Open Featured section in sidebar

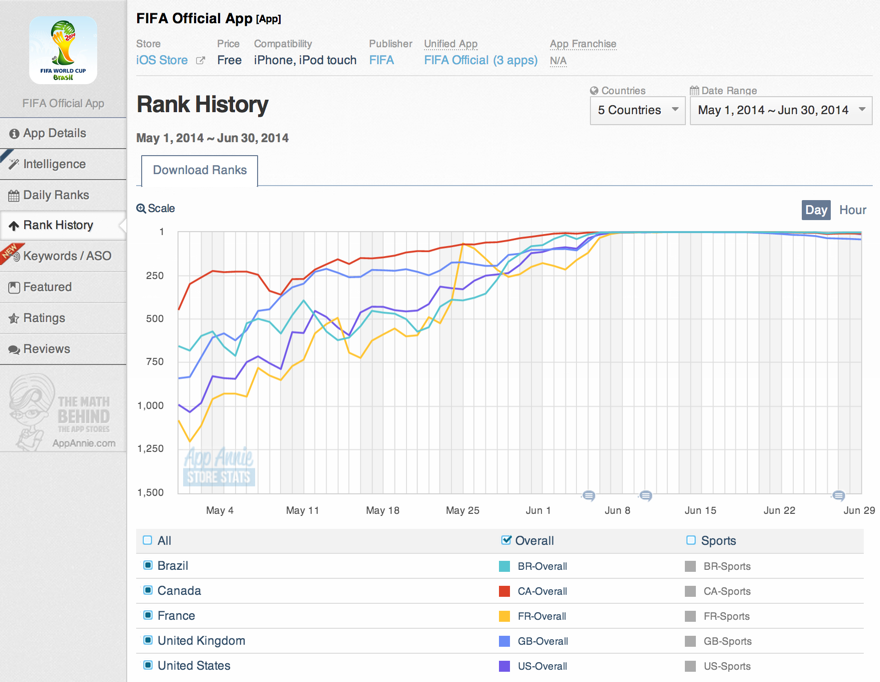pyautogui.click(x=63, y=287)
